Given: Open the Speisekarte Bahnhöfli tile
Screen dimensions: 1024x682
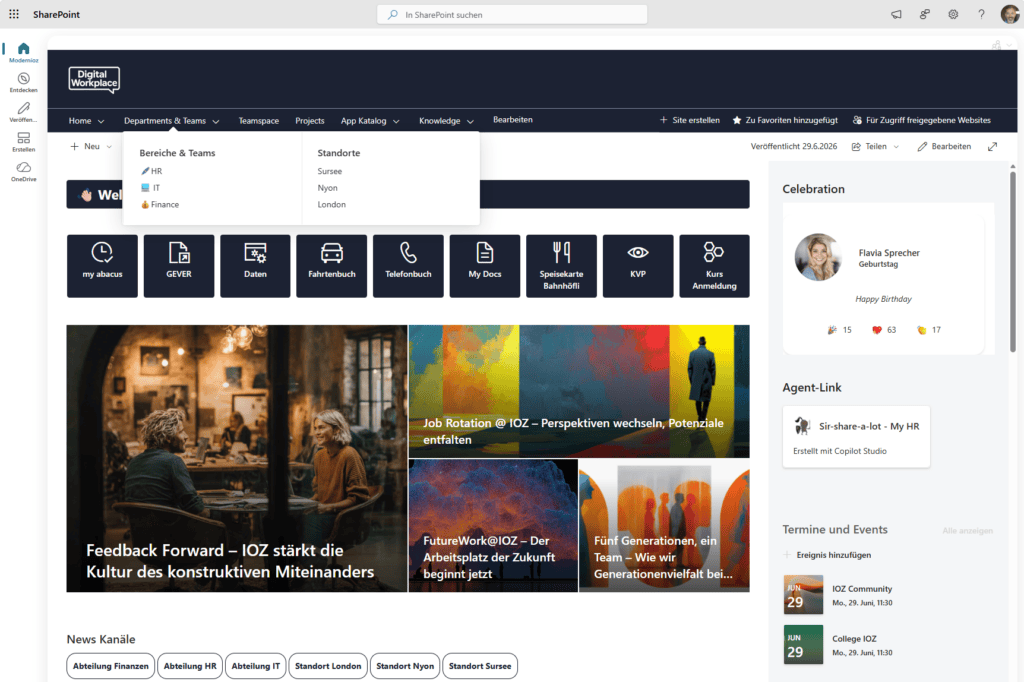Looking at the screenshot, I should coord(561,266).
